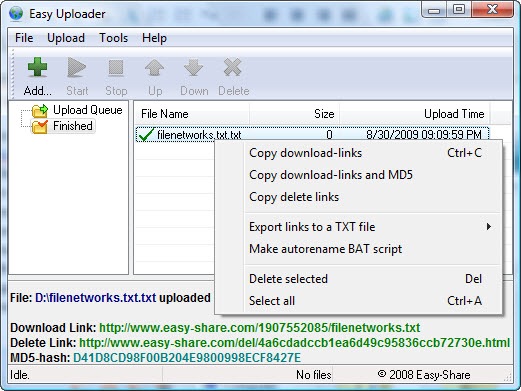Select Finished in the tree
Image resolution: width=521 pixels, height=391 pixels.
[73, 126]
